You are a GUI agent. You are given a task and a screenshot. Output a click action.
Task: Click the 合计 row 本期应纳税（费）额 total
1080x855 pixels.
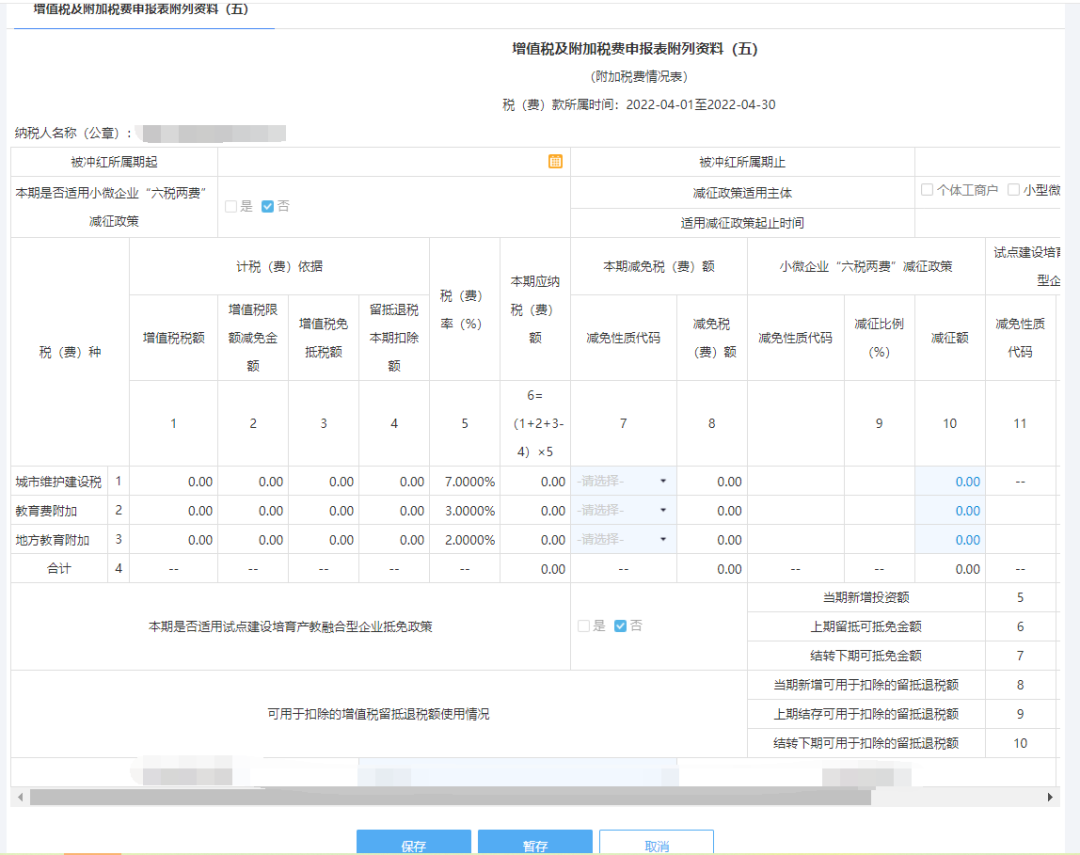click(553, 569)
